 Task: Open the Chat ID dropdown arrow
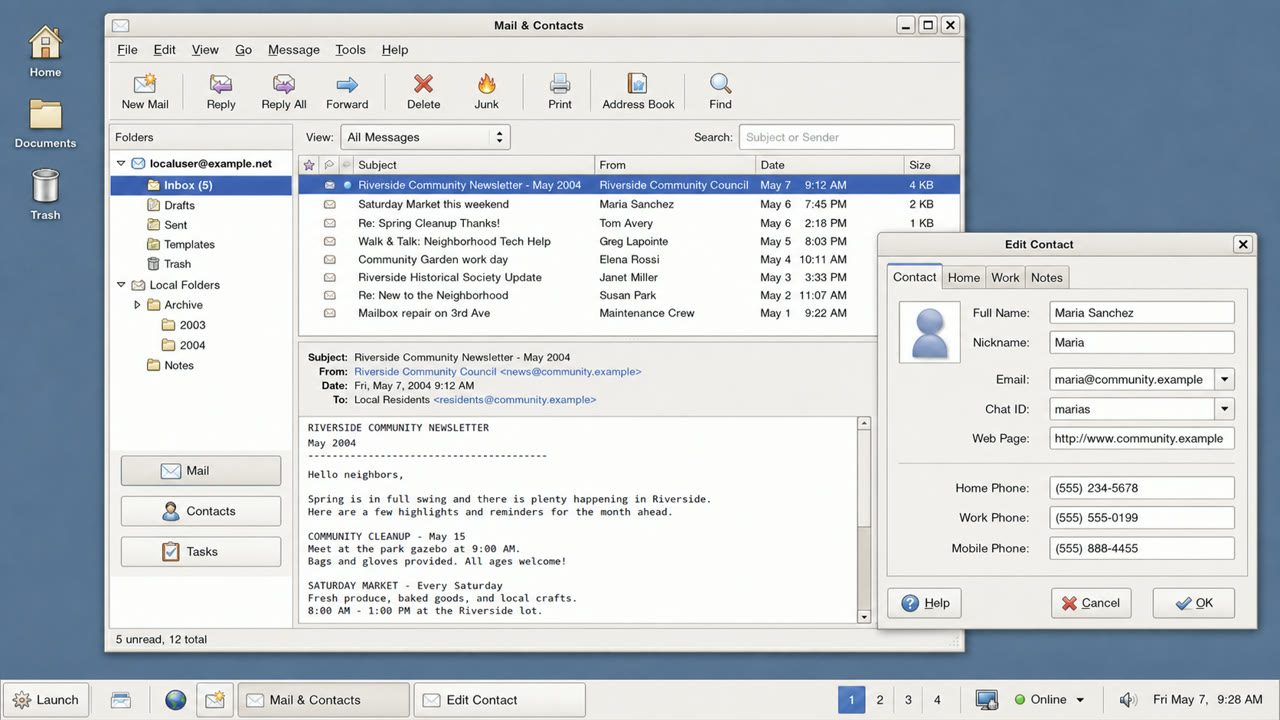tap(1225, 409)
